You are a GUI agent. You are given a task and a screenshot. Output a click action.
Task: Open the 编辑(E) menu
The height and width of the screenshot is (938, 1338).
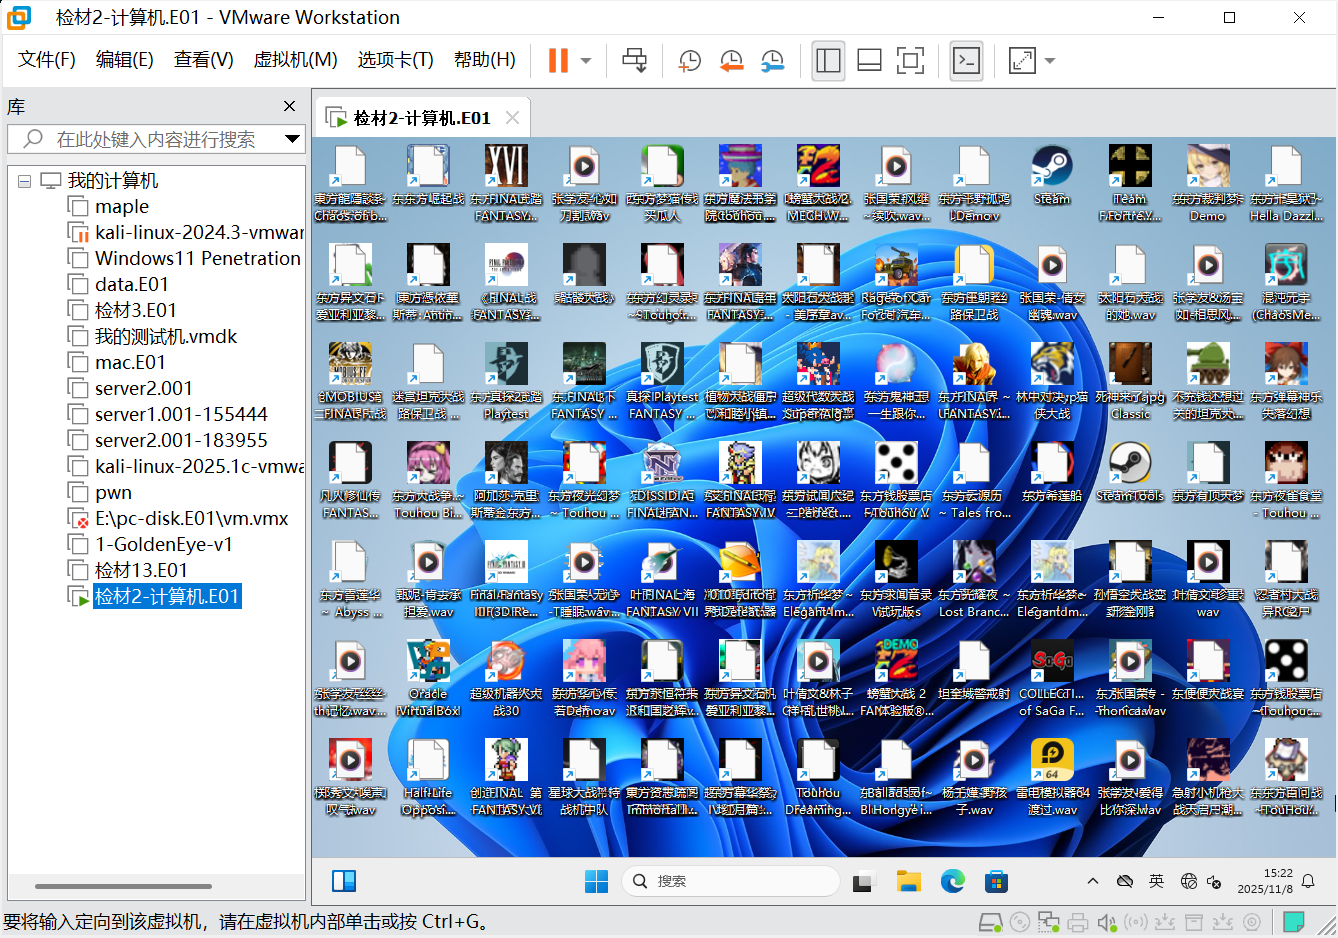pyautogui.click(x=125, y=60)
